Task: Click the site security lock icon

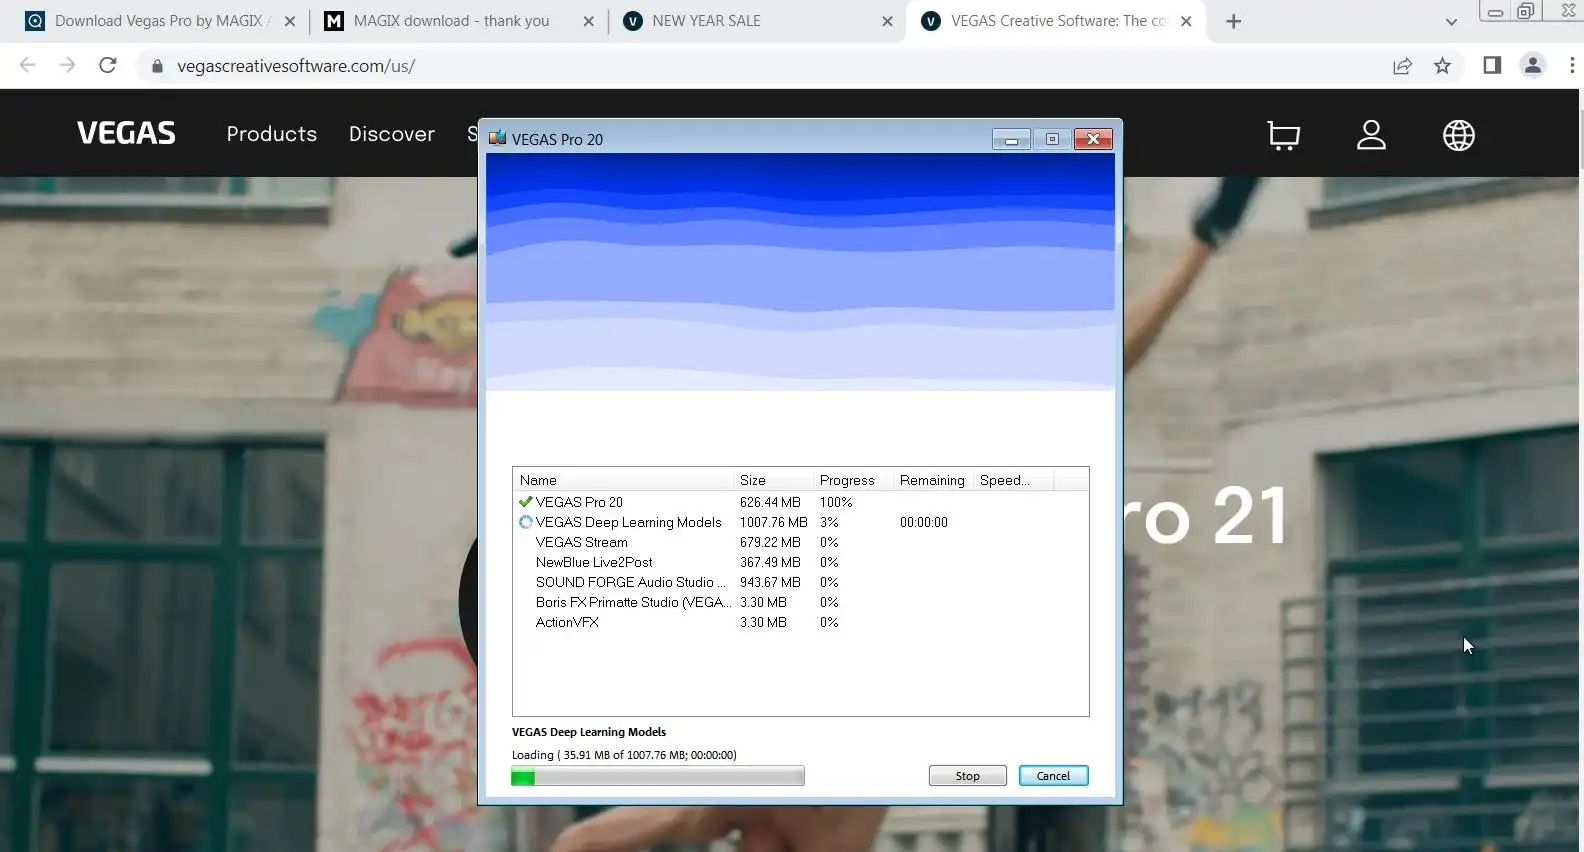Action: click(156, 66)
